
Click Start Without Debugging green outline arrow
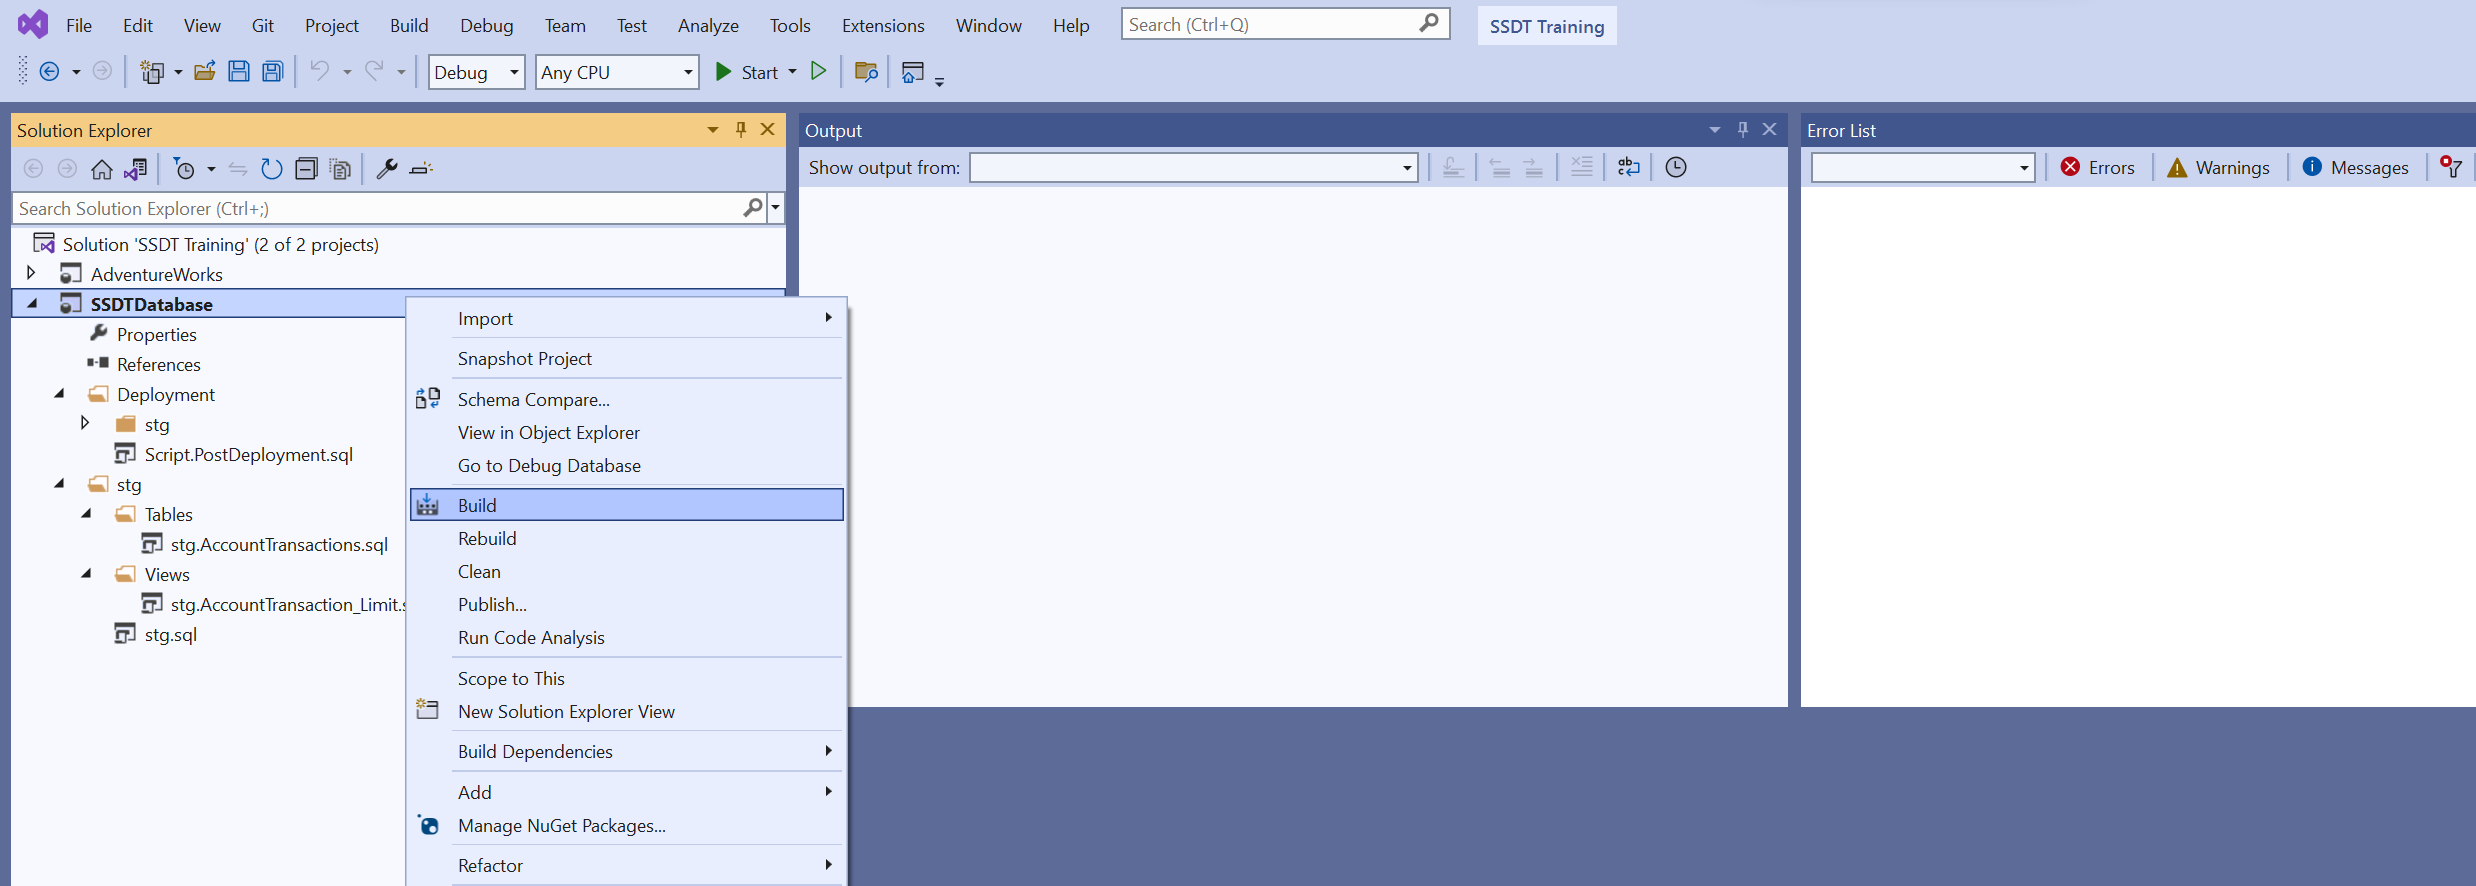[x=818, y=71]
